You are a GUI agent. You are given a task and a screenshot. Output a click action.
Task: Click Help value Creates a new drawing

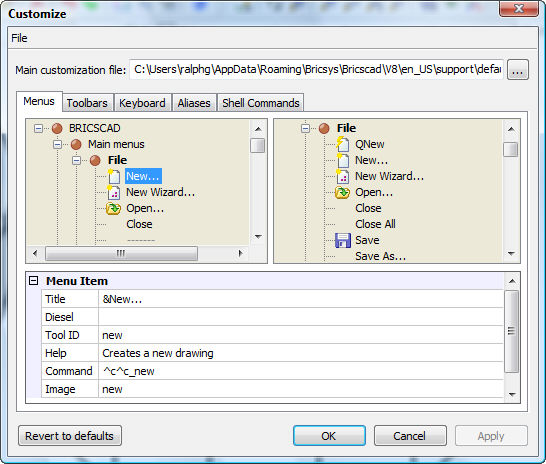tap(301, 353)
